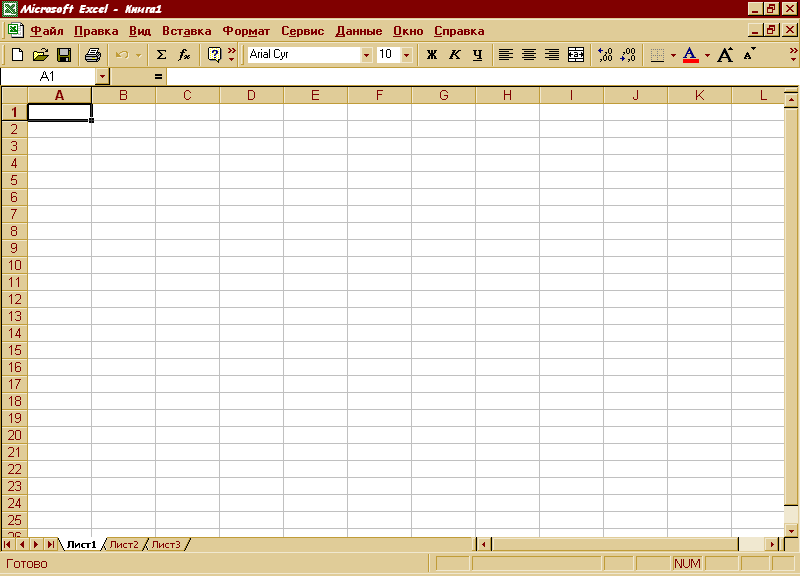This screenshot has width=800, height=576.
Task: Click the Excel icon in title bar
Action: 10,9
